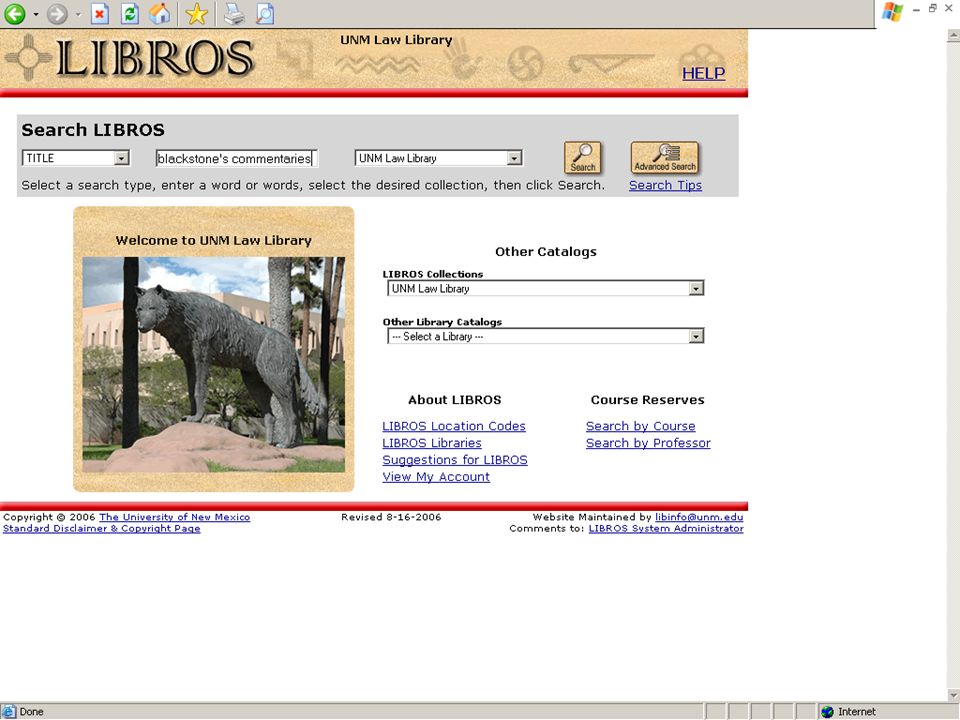The image size is (960, 720).
Task: Click the browser Forward arrow button
Action: pyautogui.click(x=58, y=13)
